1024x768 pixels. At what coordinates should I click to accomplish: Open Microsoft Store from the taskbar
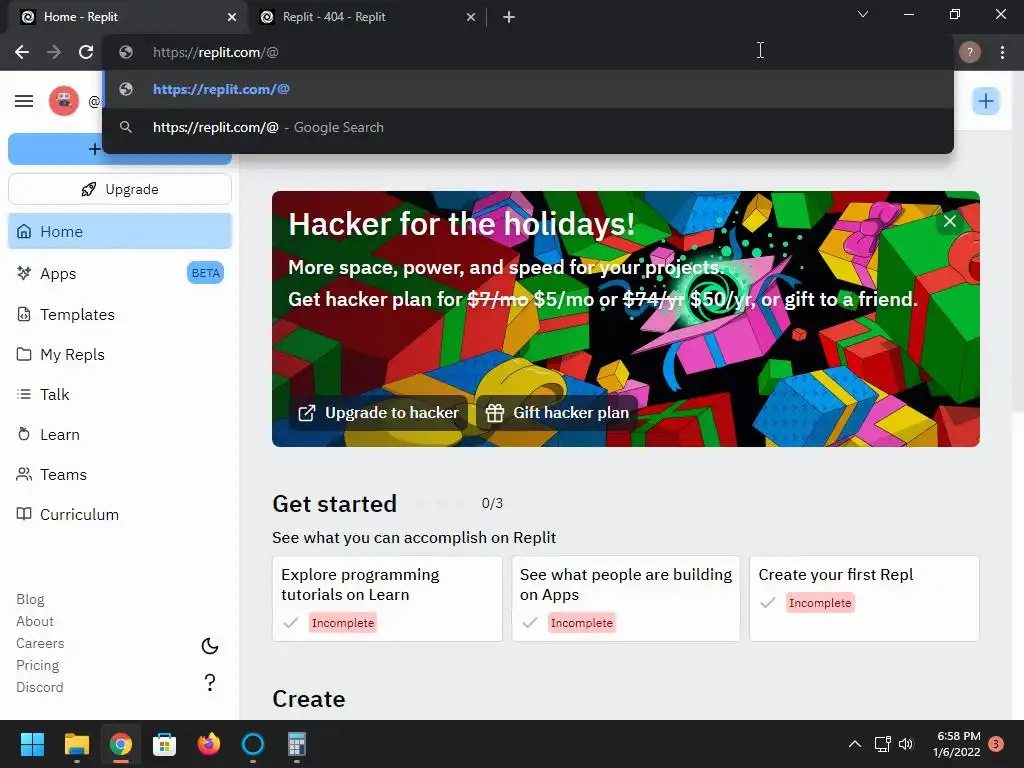164,744
